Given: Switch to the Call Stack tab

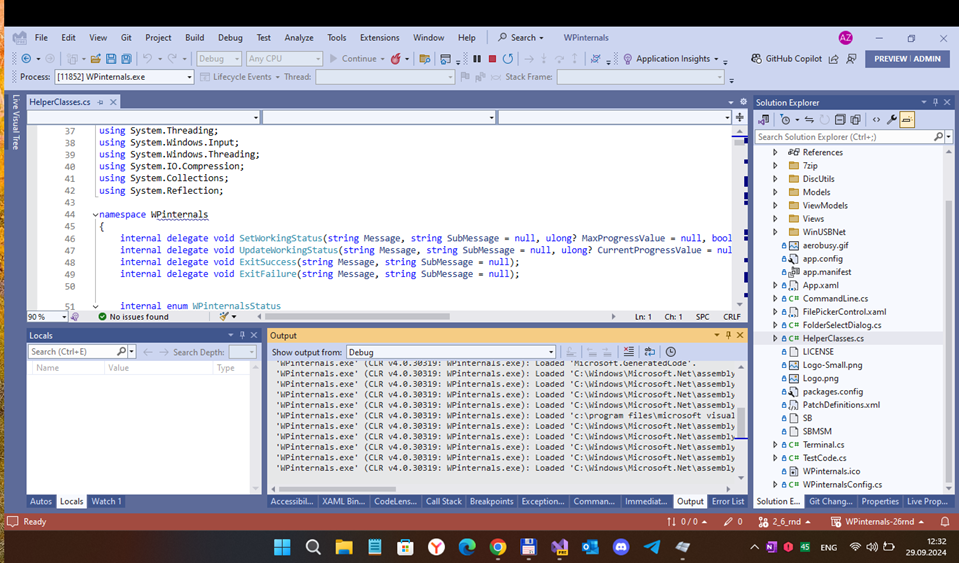Looking at the screenshot, I should pos(443,501).
